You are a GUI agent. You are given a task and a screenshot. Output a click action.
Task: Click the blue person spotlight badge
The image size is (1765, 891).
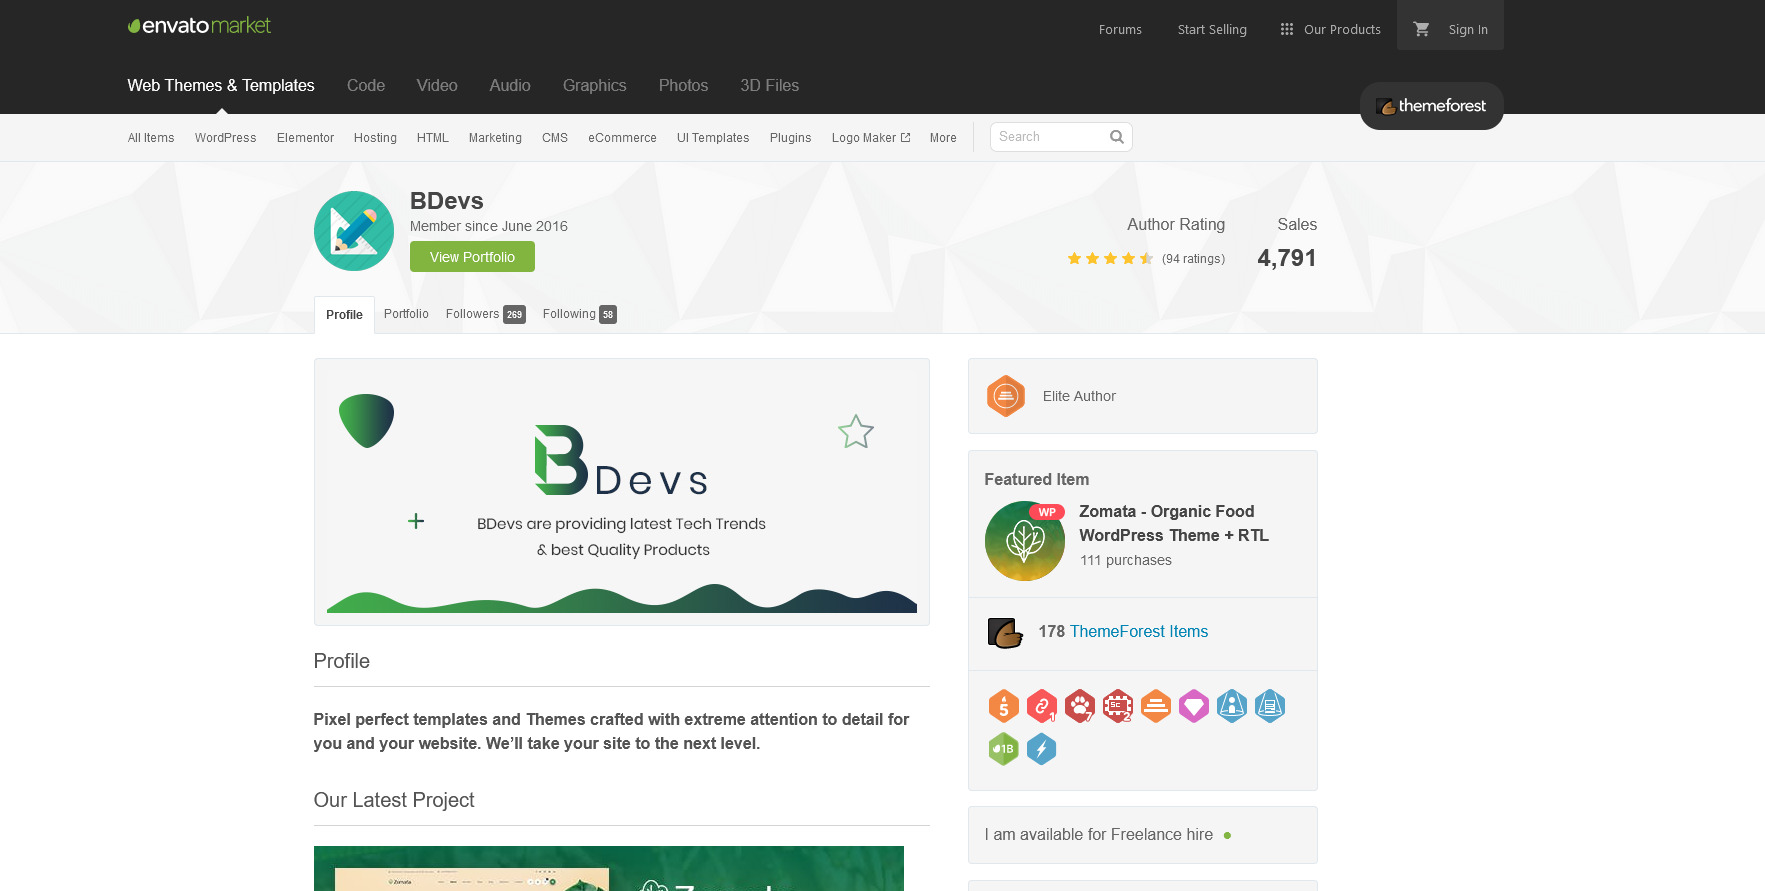(x=1232, y=706)
